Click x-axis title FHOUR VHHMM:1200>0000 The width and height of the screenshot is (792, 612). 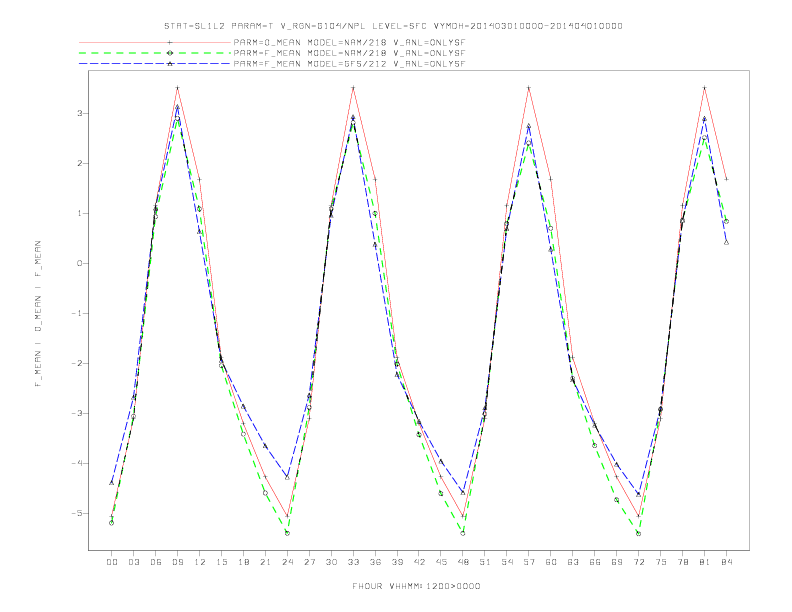tap(416, 586)
